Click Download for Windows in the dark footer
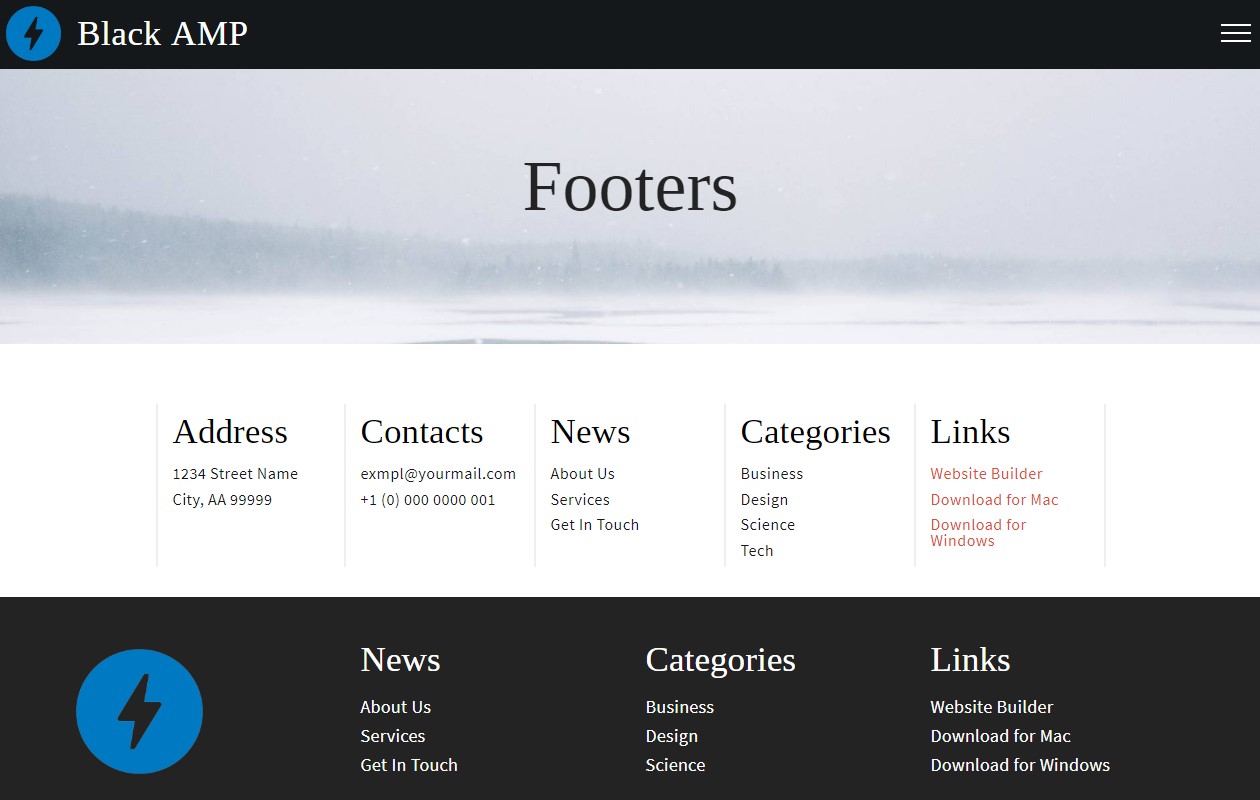1260x800 pixels. [x=1020, y=765]
